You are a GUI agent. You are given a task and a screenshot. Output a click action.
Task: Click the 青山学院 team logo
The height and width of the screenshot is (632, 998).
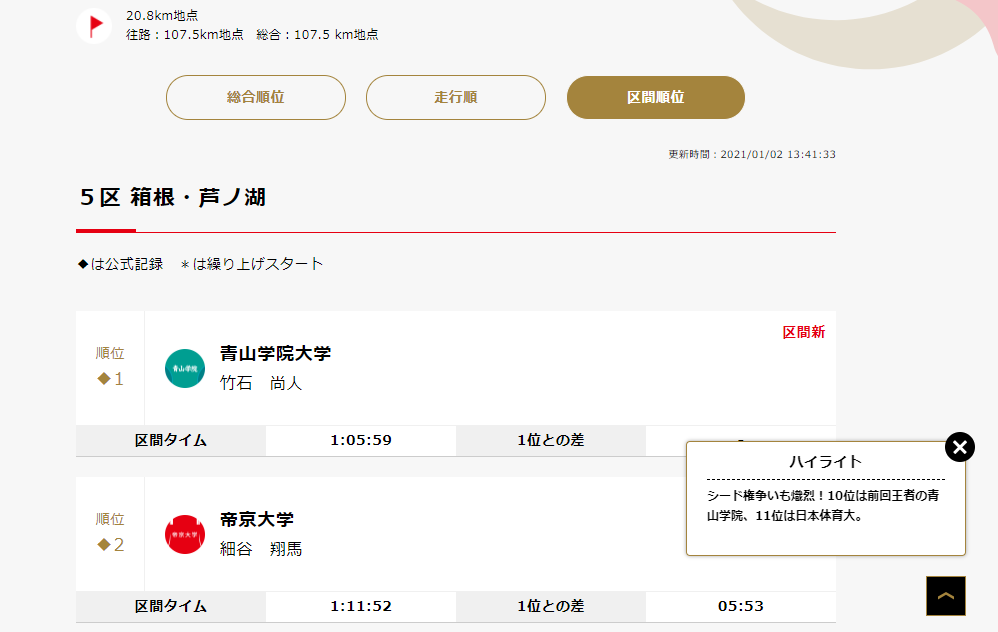tap(185, 369)
